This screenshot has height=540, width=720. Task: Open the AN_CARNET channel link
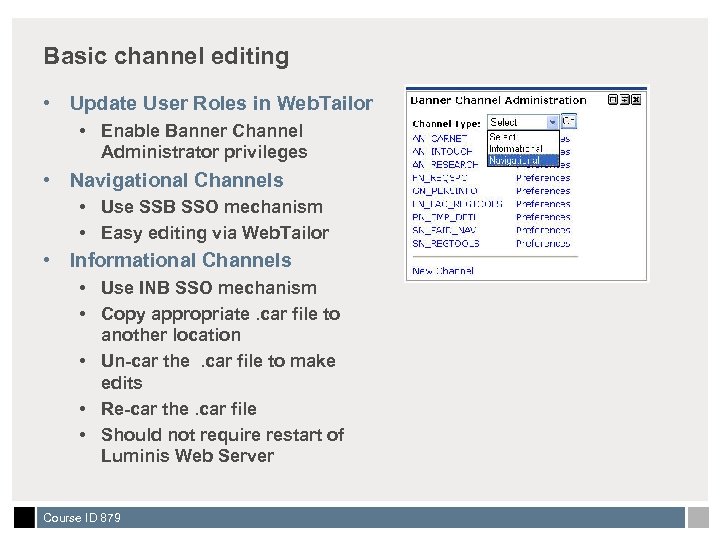439,138
